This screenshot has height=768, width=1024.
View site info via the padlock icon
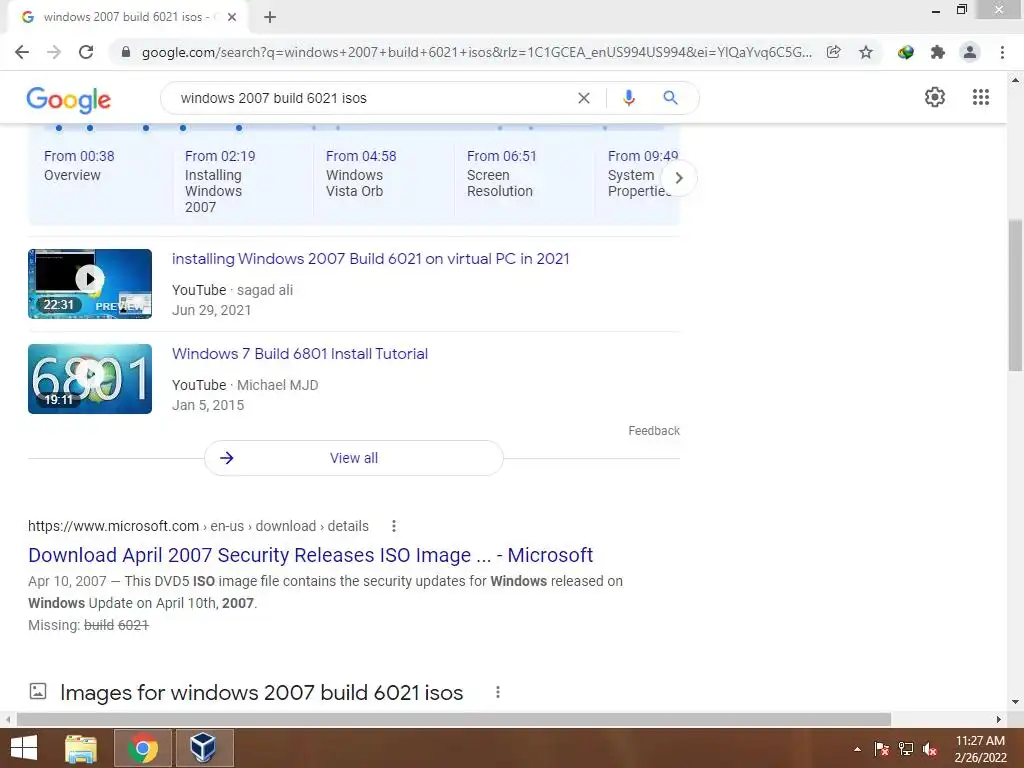pos(126,52)
